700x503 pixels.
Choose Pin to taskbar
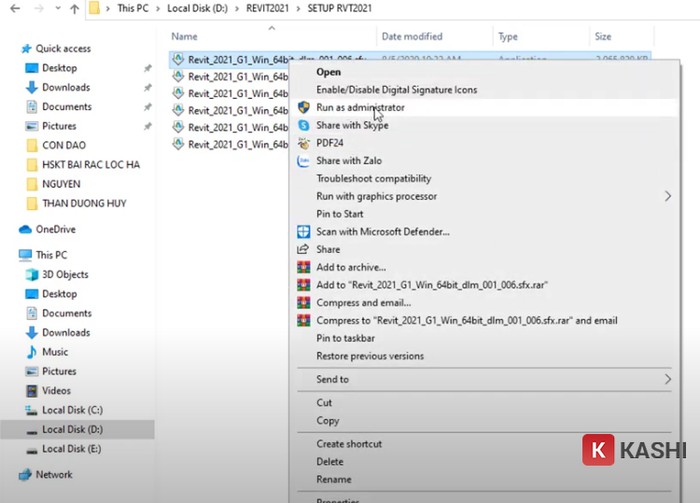pyautogui.click(x=346, y=338)
